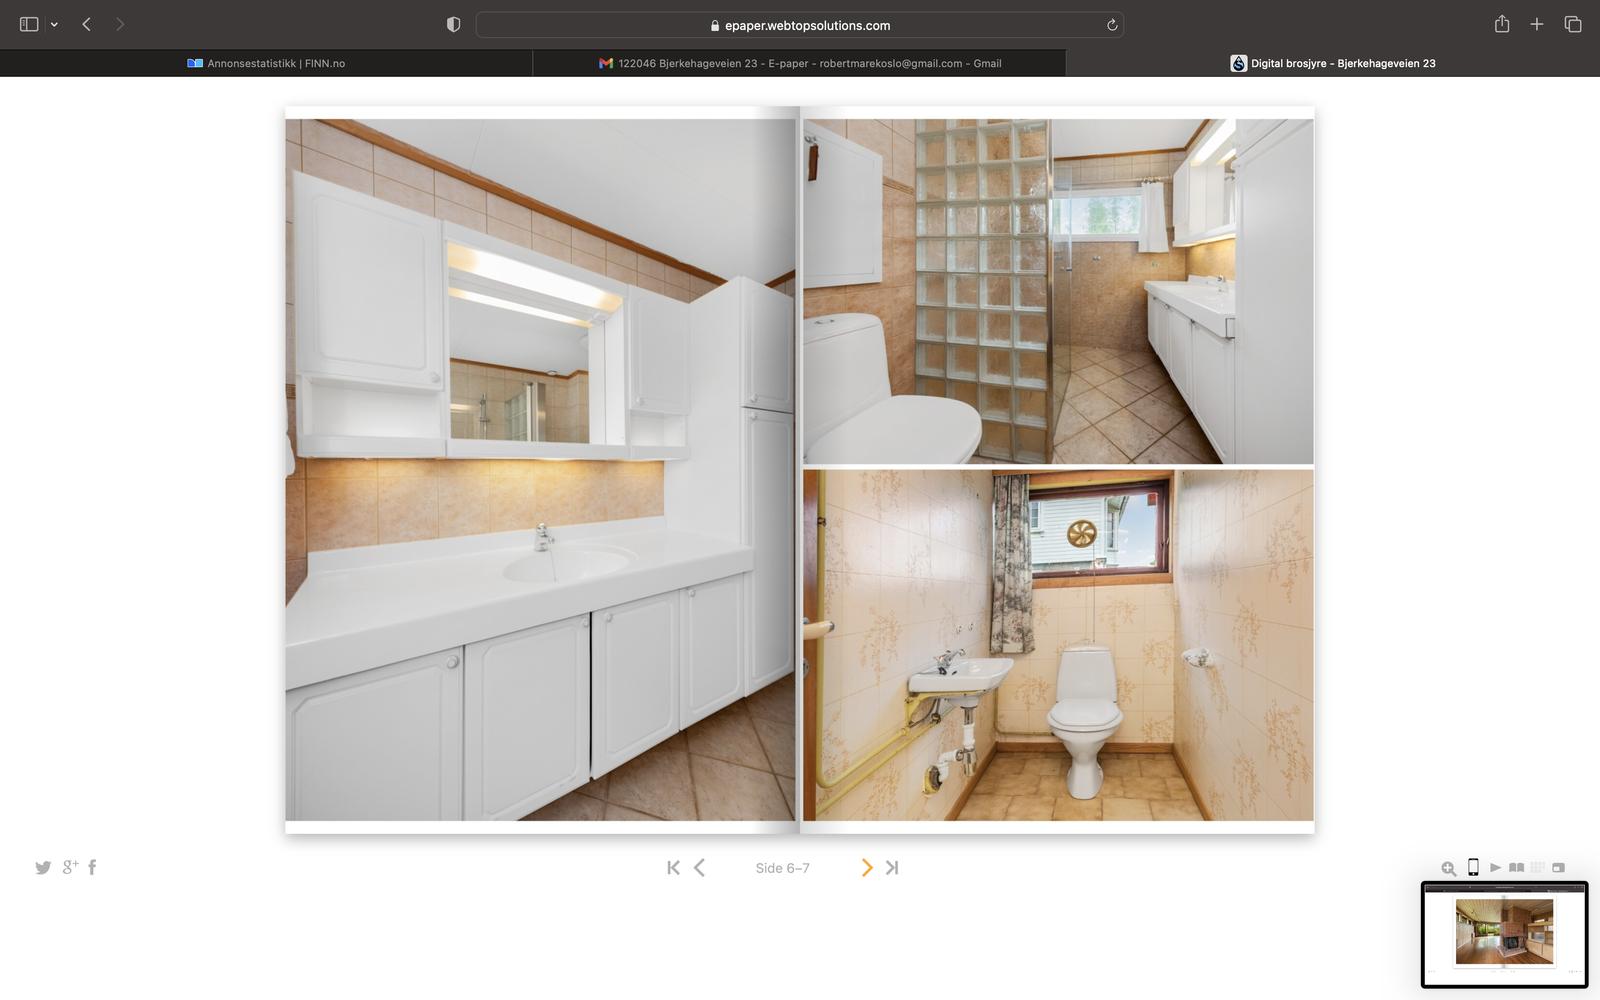Jump to the first brochure page
Viewport: 1600px width, 1000px height.
tap(673, 868)
